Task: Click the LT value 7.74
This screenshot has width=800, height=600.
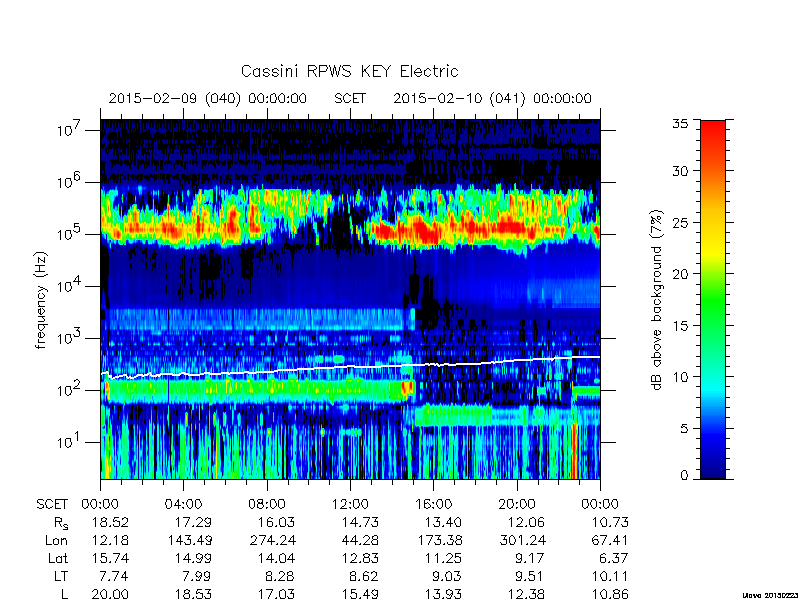Action: coord(114,576)
